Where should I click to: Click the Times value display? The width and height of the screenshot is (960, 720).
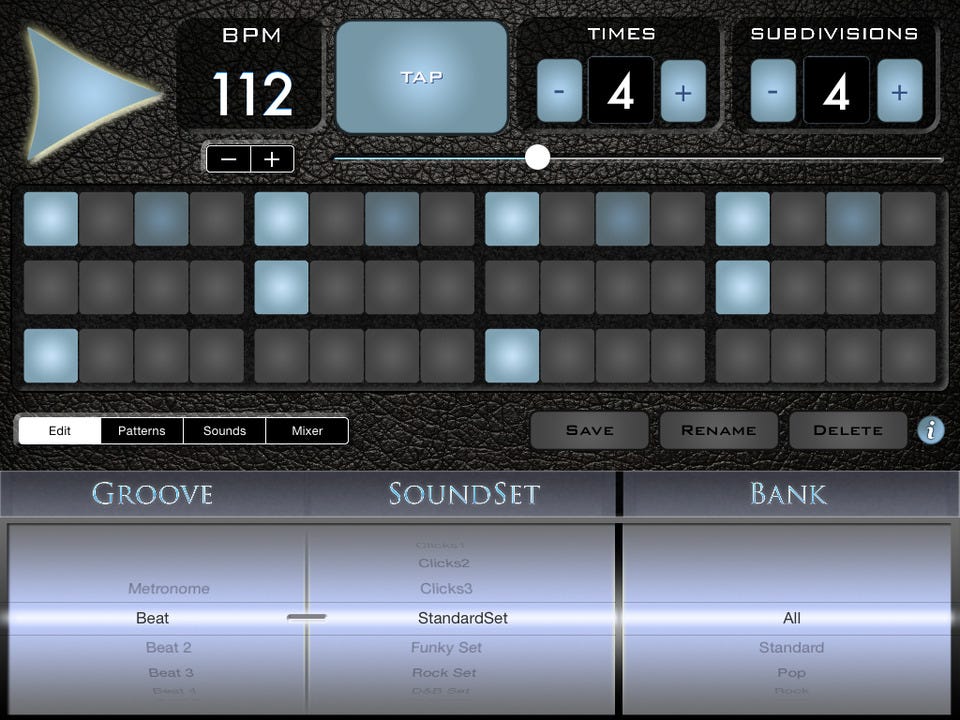point(621,91)
